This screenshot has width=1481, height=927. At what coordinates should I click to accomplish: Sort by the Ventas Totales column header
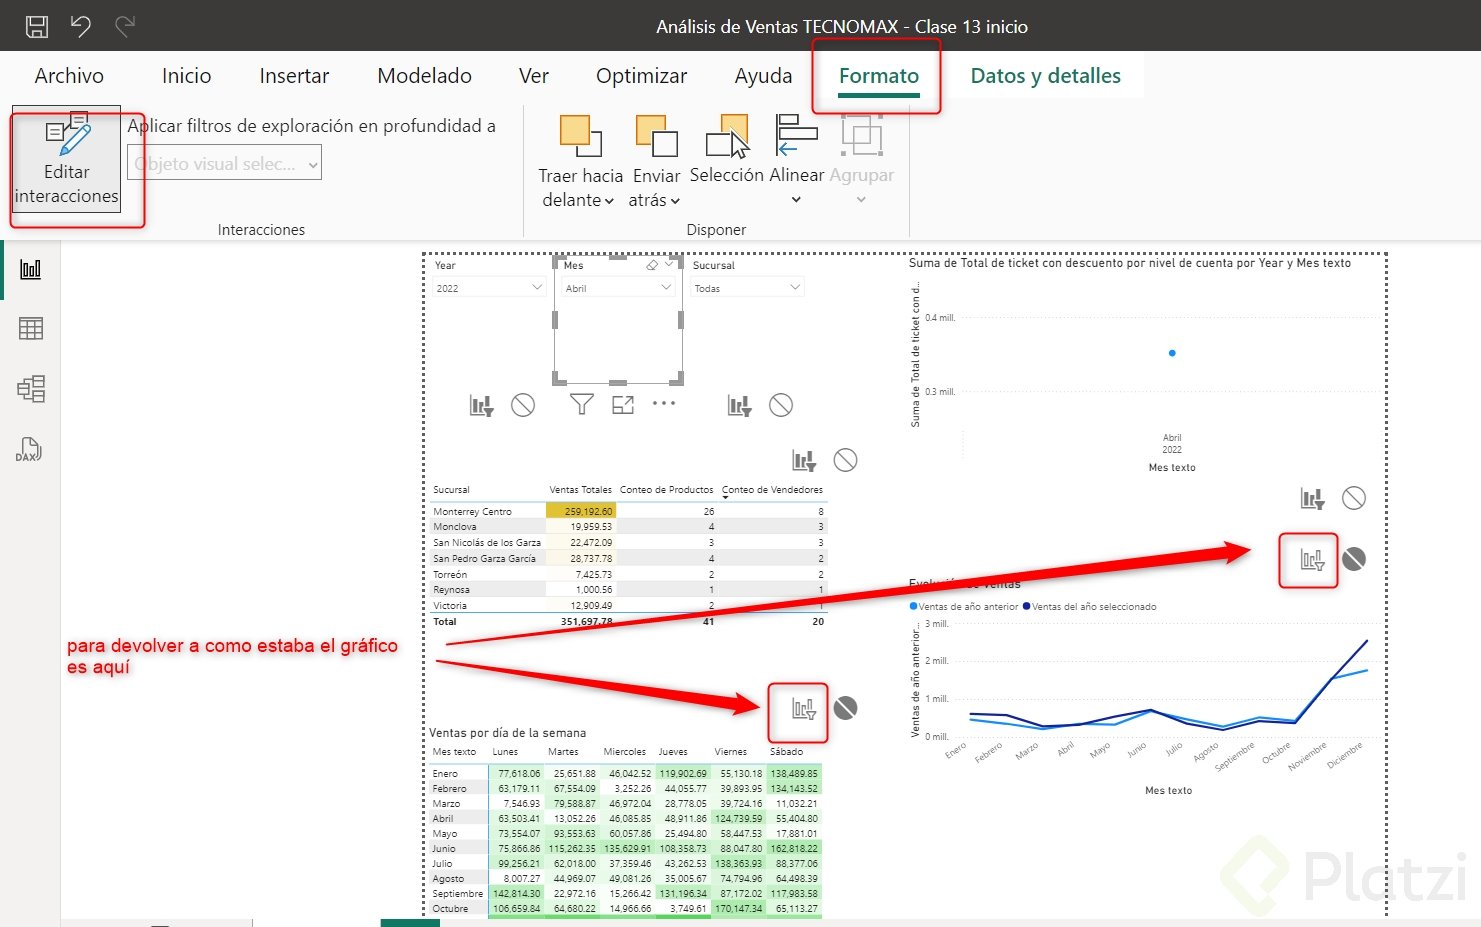[x=580, y=490]
